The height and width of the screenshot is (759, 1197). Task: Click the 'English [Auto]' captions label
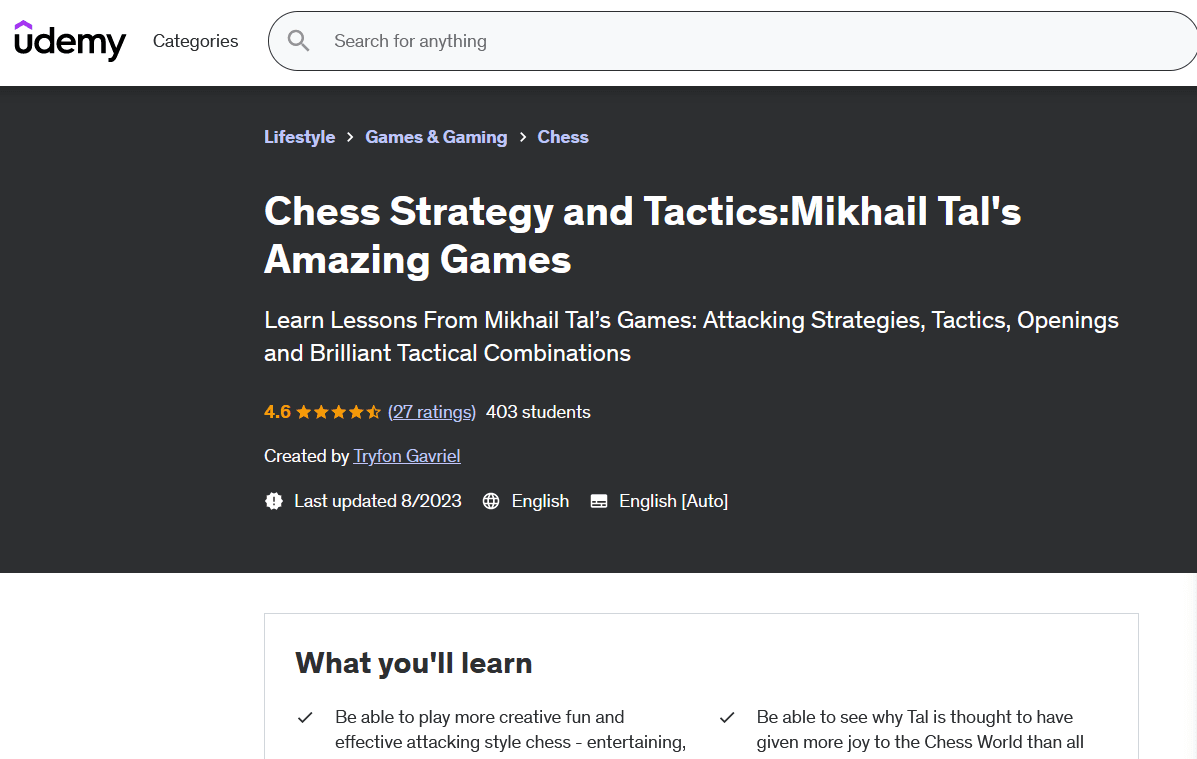tap(673, 501)
